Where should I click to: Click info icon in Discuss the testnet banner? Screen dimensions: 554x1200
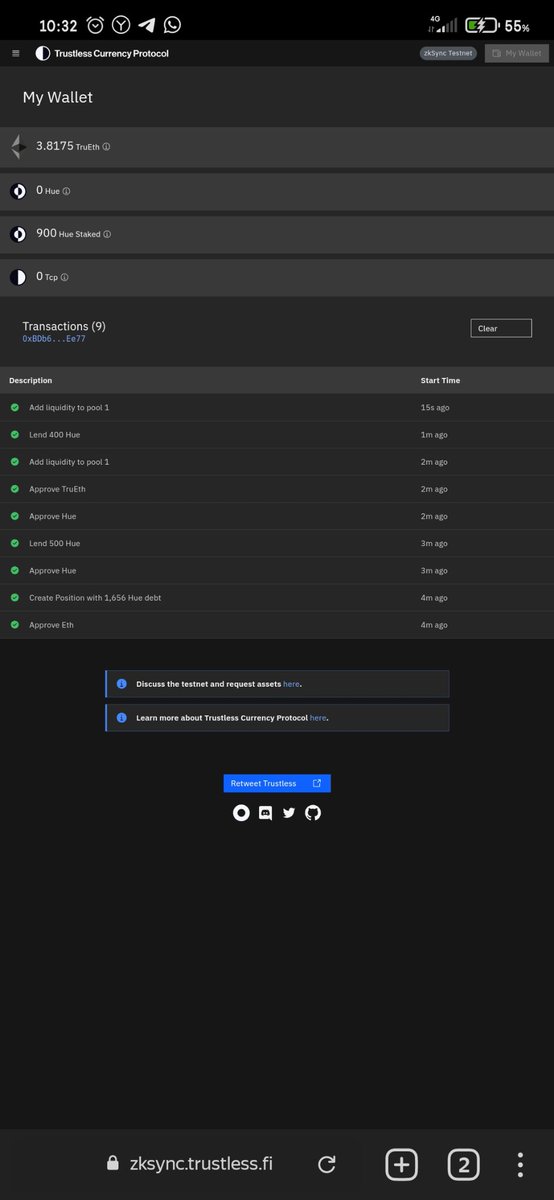[122, 684]
